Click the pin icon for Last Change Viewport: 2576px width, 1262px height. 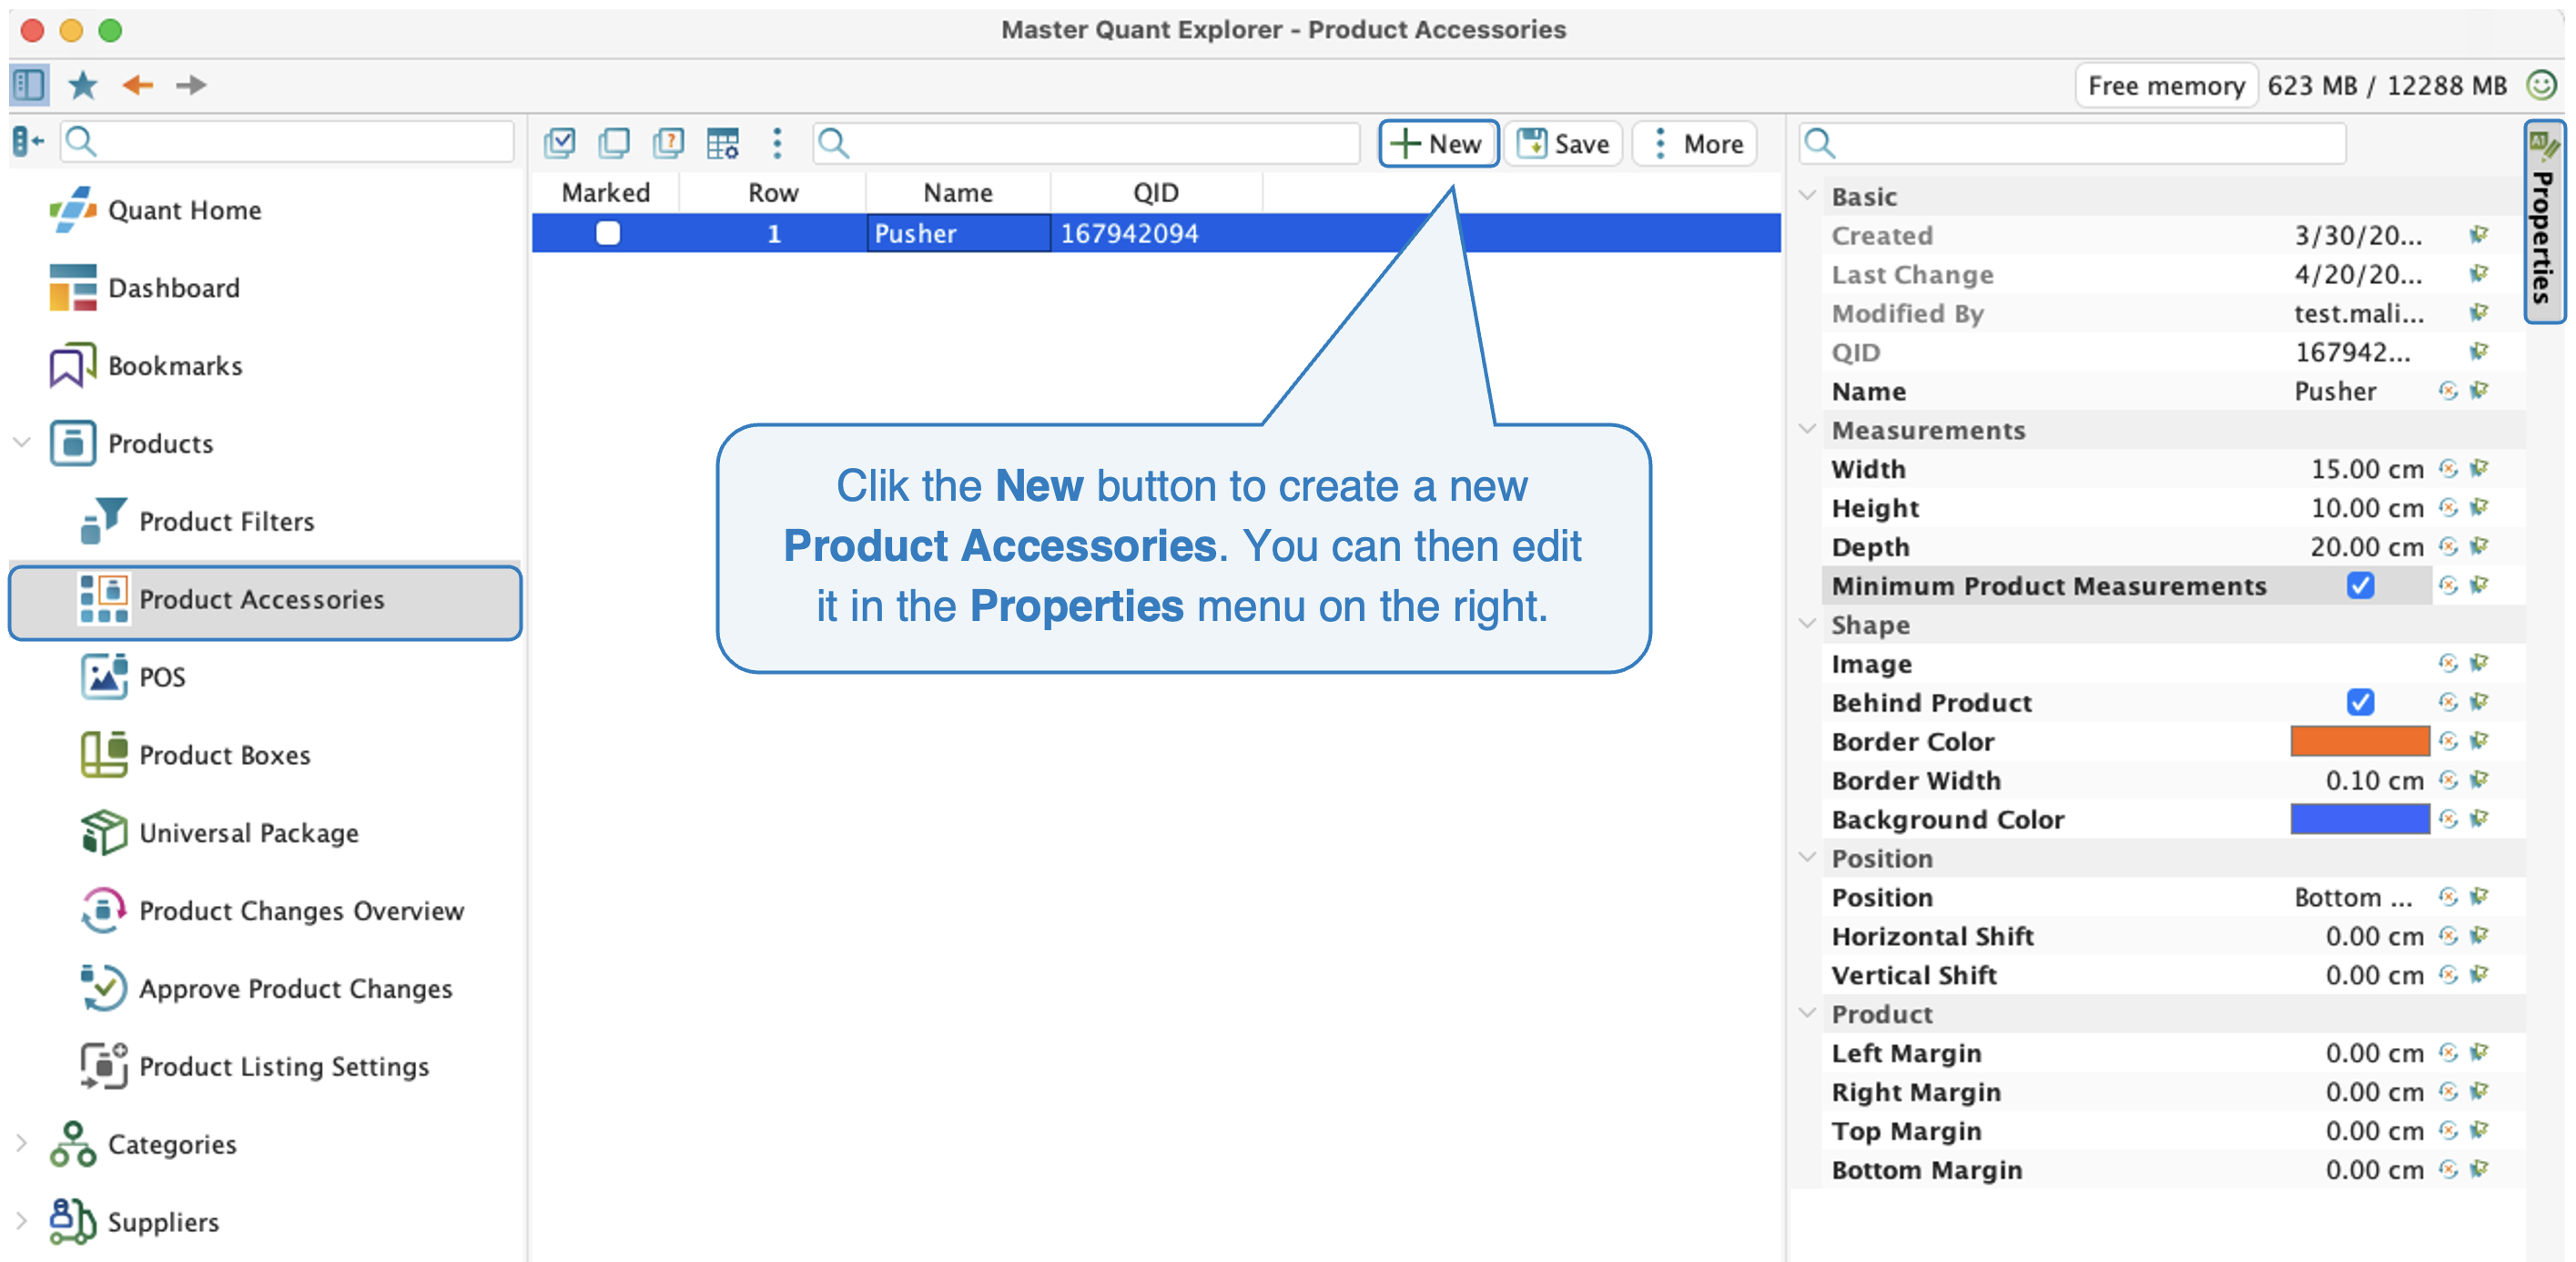pyautogui.click(x=2479, y=273)
